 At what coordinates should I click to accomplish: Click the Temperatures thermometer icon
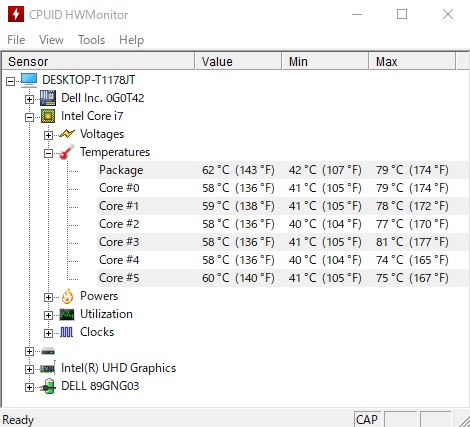[67, 152]
